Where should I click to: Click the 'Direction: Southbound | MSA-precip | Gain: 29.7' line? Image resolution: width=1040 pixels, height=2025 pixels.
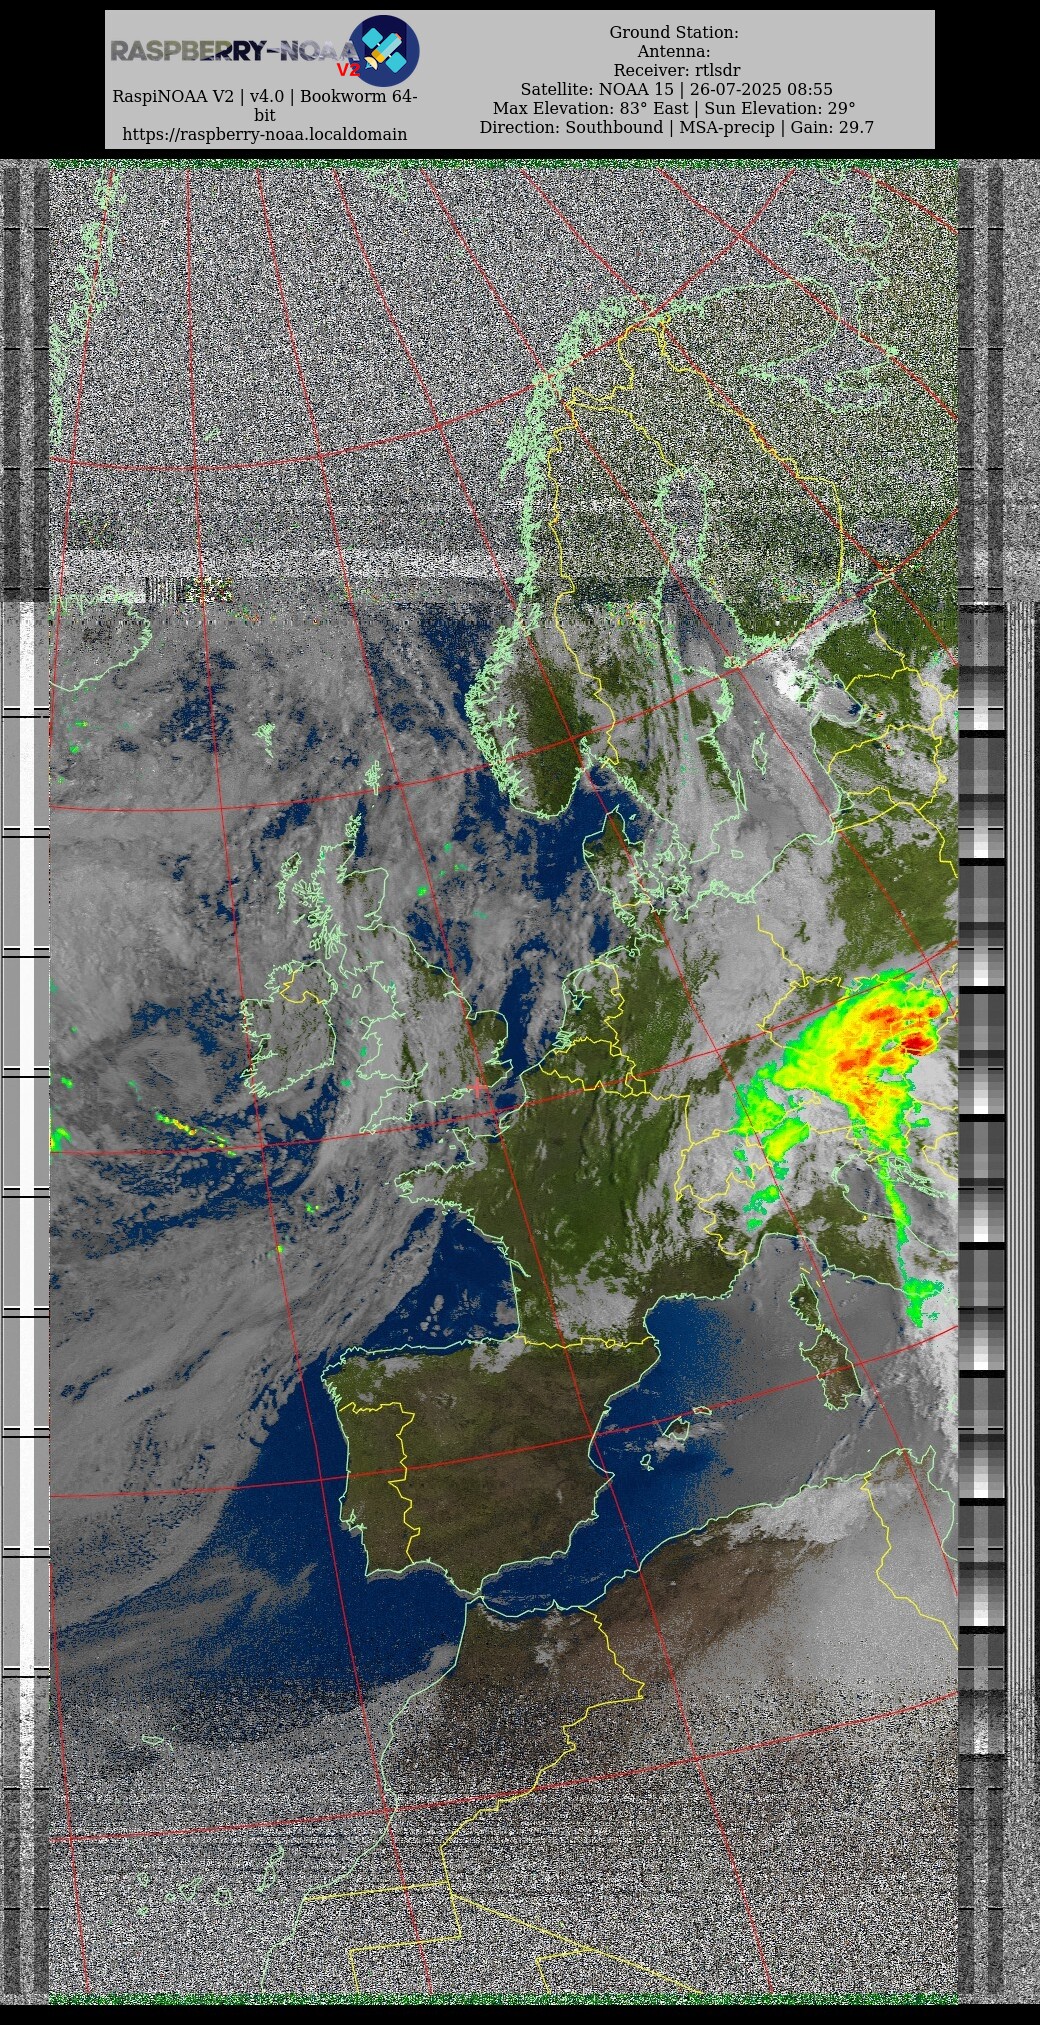pos(676,128)
